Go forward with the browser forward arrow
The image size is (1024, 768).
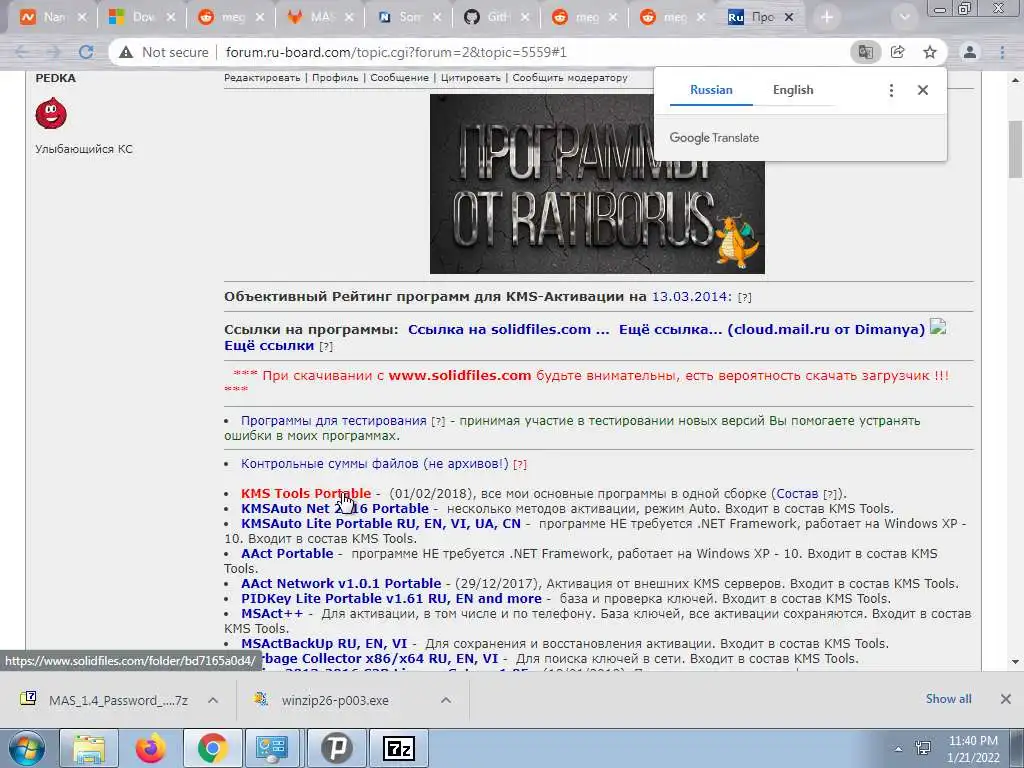54,52
